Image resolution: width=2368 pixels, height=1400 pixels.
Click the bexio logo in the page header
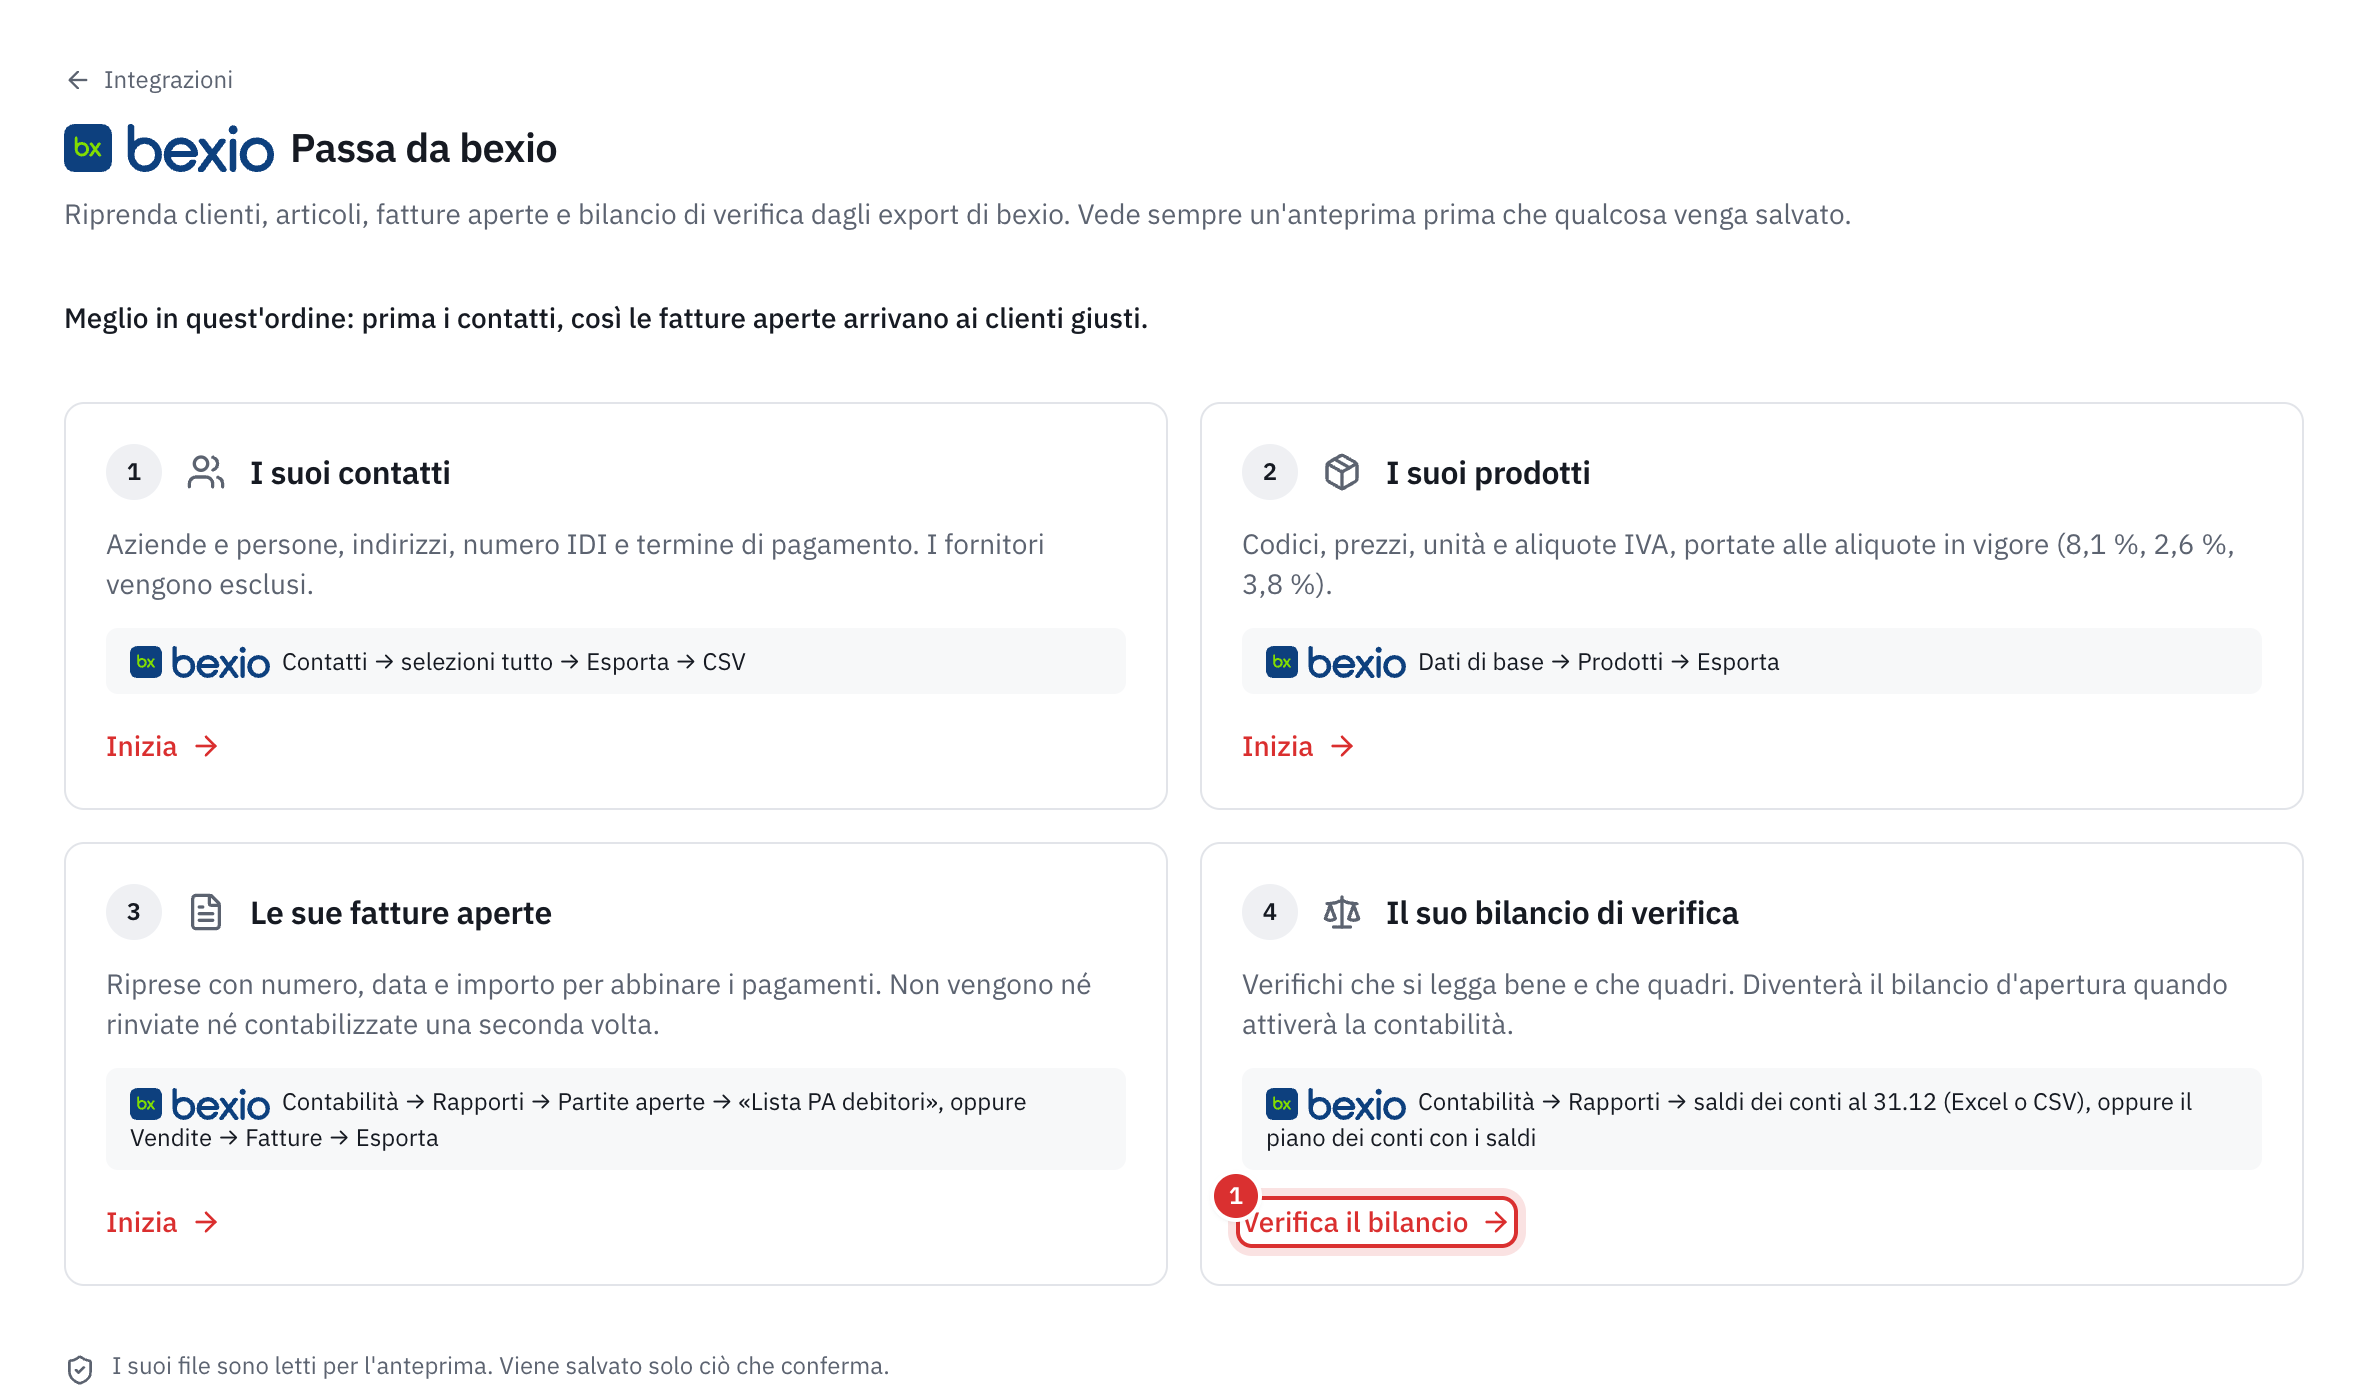[x=169, y=149]
